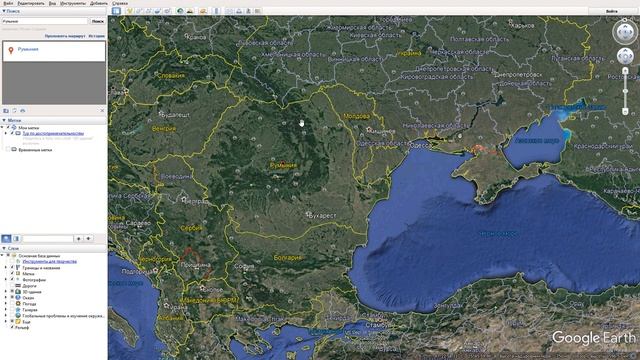Screen dimensions: 640x360
Task: Toggle 3D-здания layer checkbox
Action: pyautogui.click(x=12, y=292)
